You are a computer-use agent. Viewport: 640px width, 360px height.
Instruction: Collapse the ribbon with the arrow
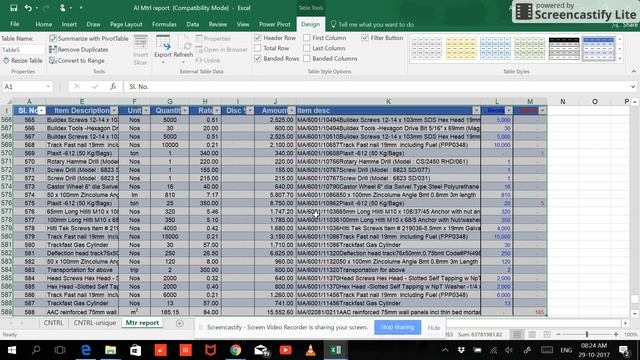click(633, 71)
